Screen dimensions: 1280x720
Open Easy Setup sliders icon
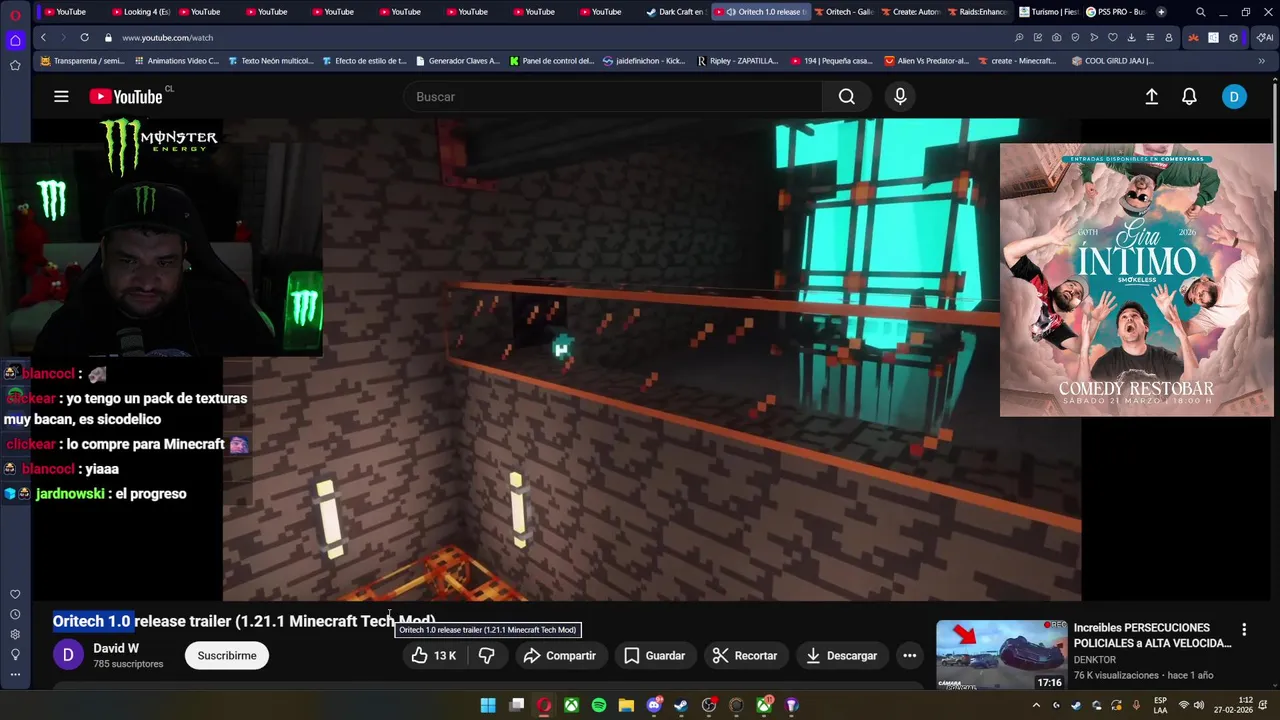1150,37
